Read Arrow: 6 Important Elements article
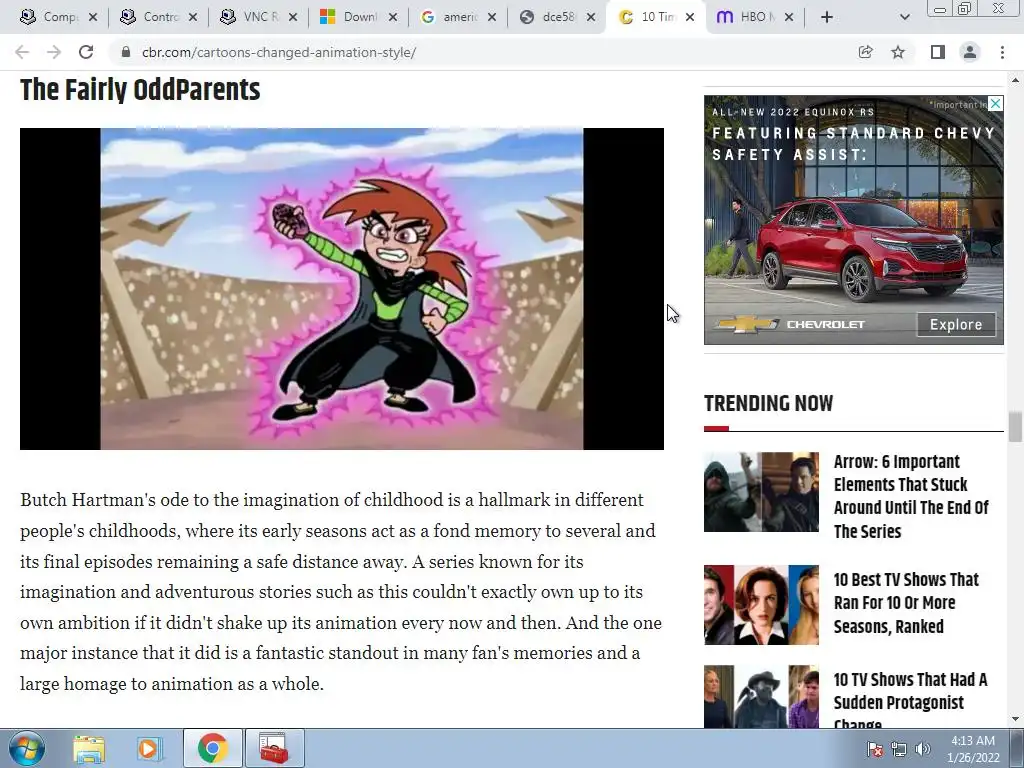Screen dimensions: 1024x768 click(911, 496)
